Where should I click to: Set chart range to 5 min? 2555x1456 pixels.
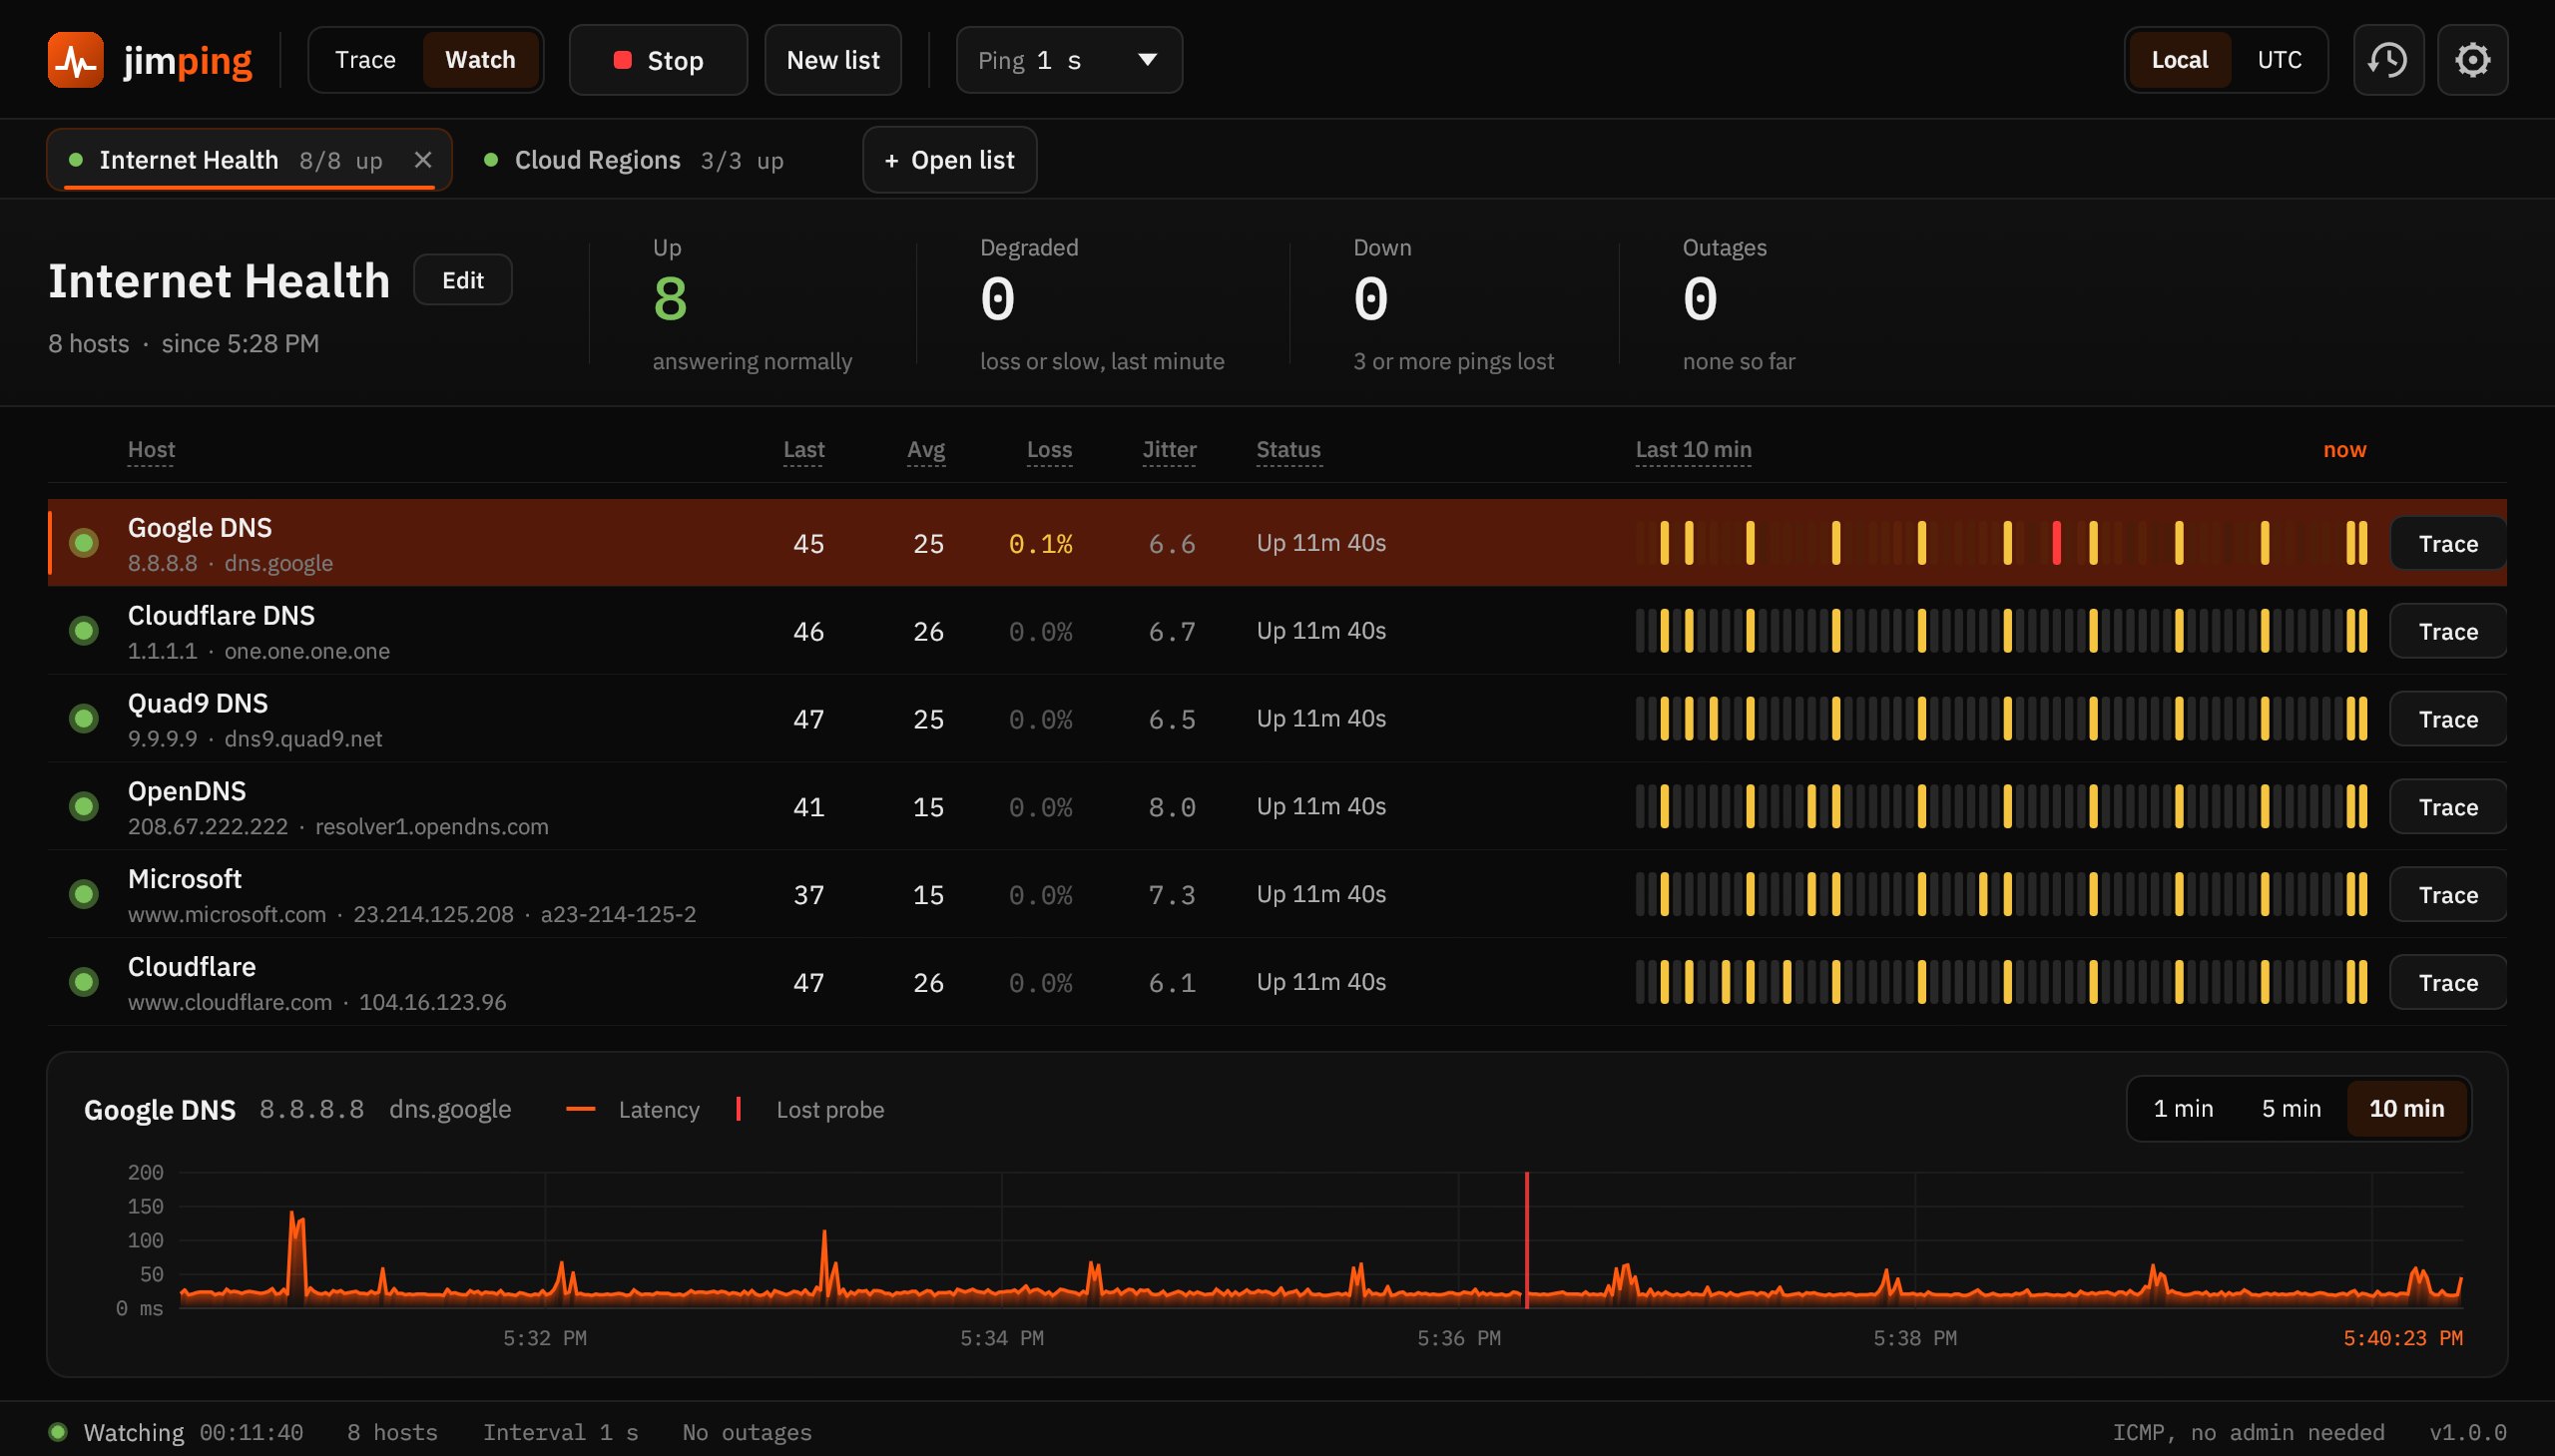pos(2291,1108)
